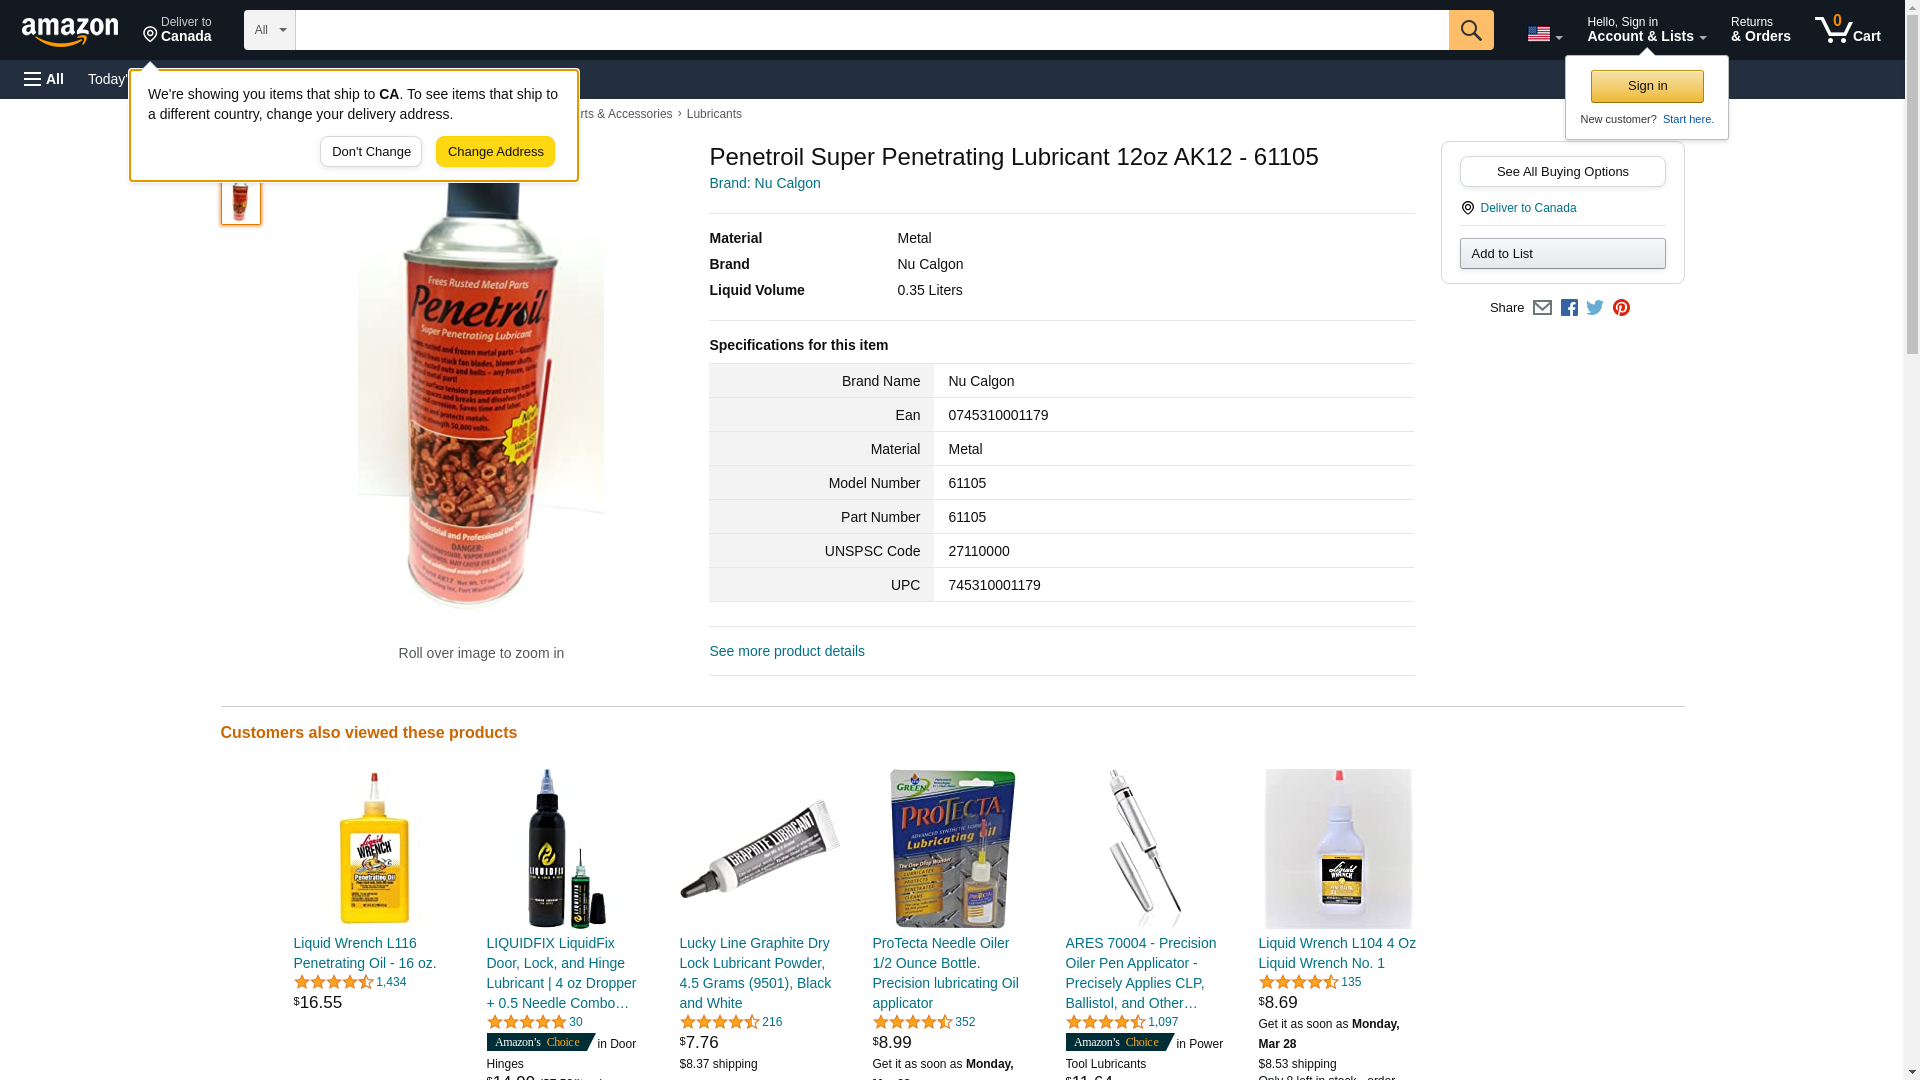Viewport: 1920px width, 1080px height.
Task: Share product on Twitter icon
Action: pos(1595,308)
